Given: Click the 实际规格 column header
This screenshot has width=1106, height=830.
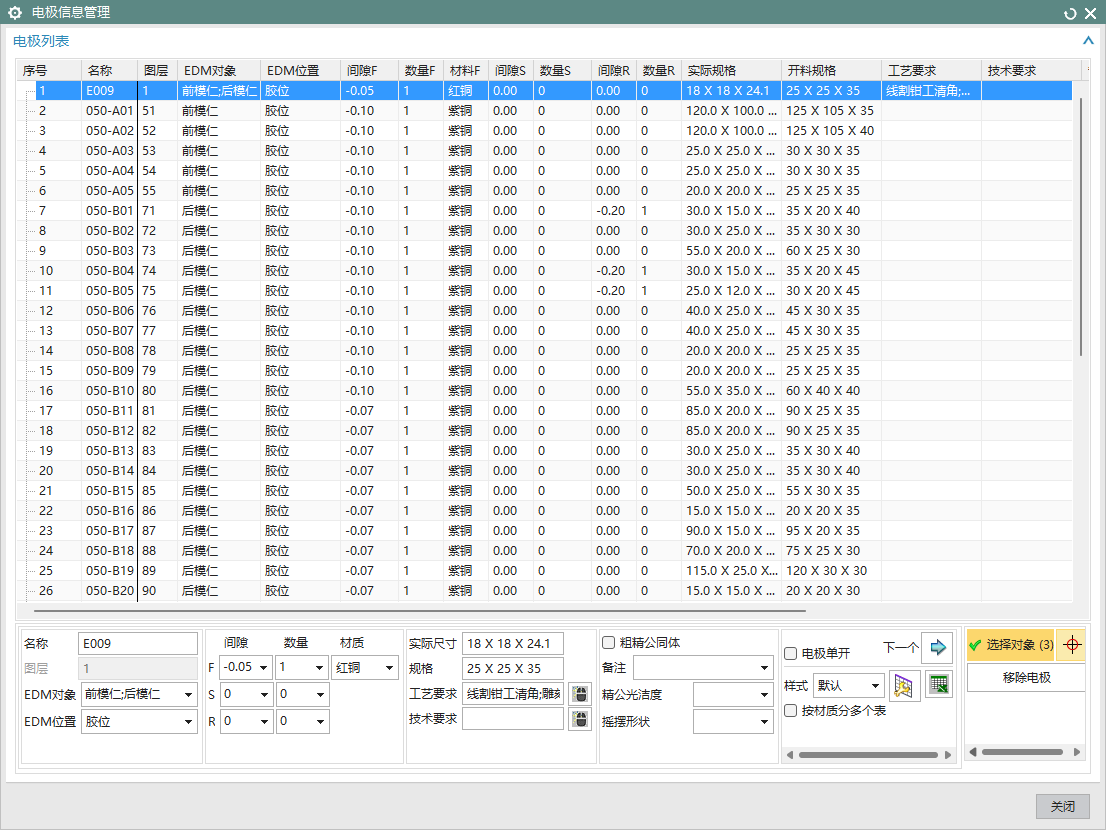Looking at the screenshot, I should tap(731, 71).
